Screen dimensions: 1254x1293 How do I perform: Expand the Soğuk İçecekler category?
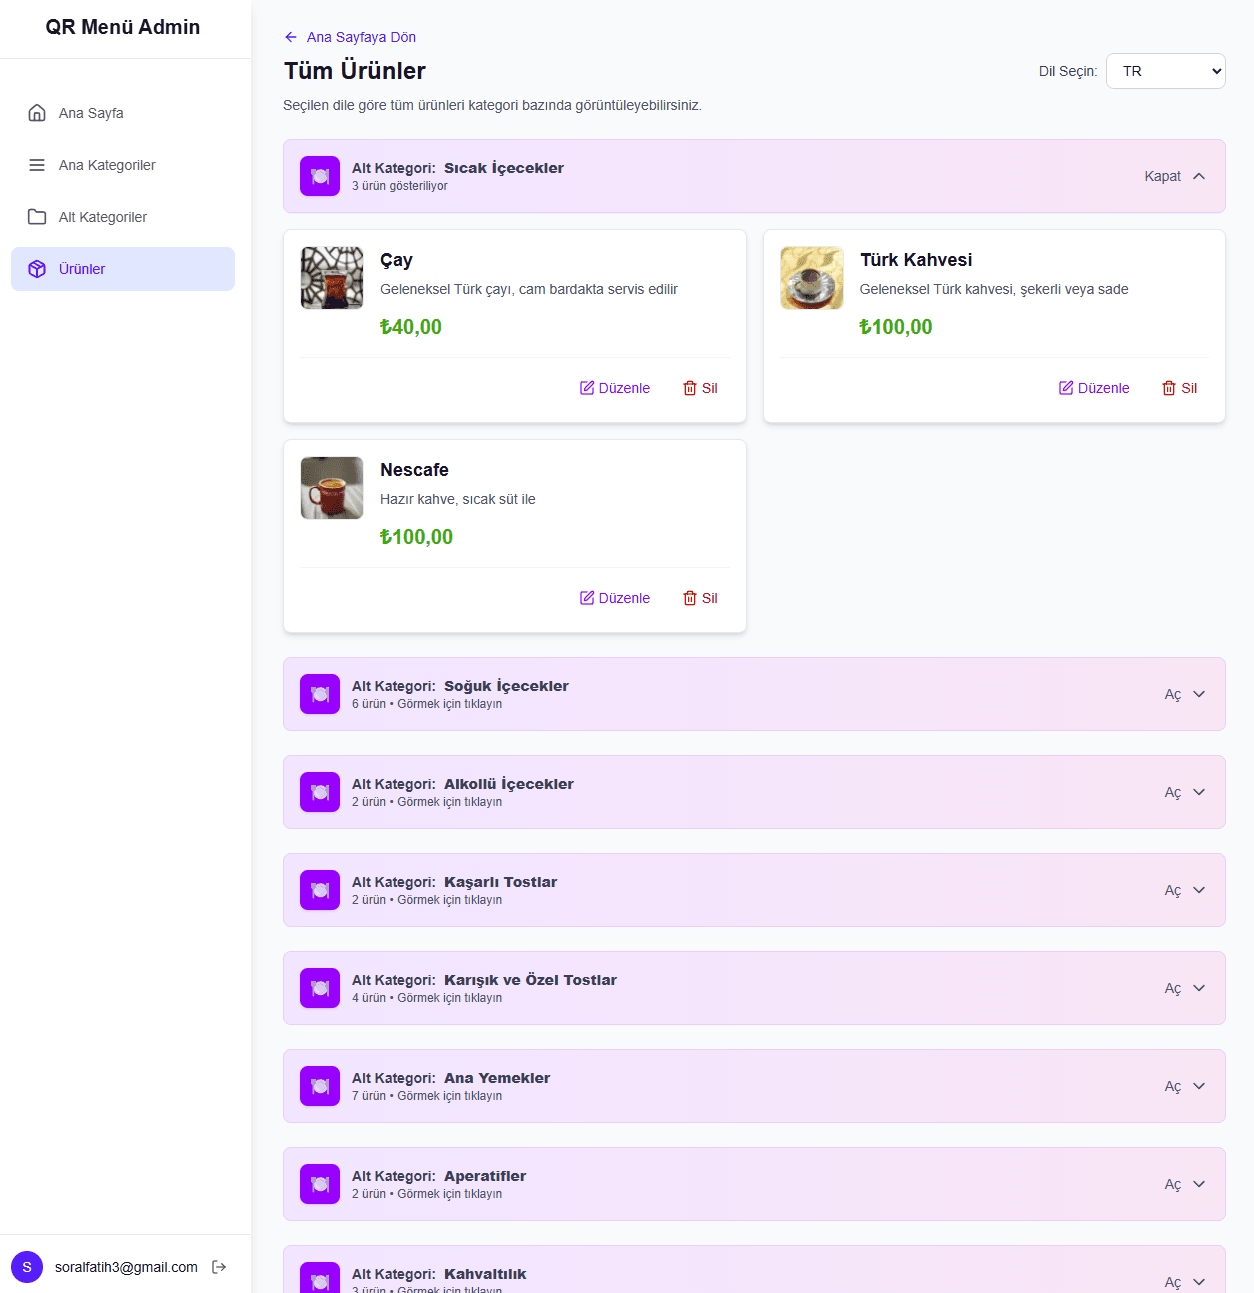pos(1185,694)
